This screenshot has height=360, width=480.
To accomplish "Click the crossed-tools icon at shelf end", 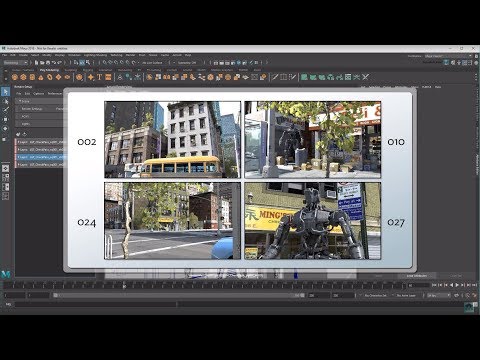I will [365, 77].
